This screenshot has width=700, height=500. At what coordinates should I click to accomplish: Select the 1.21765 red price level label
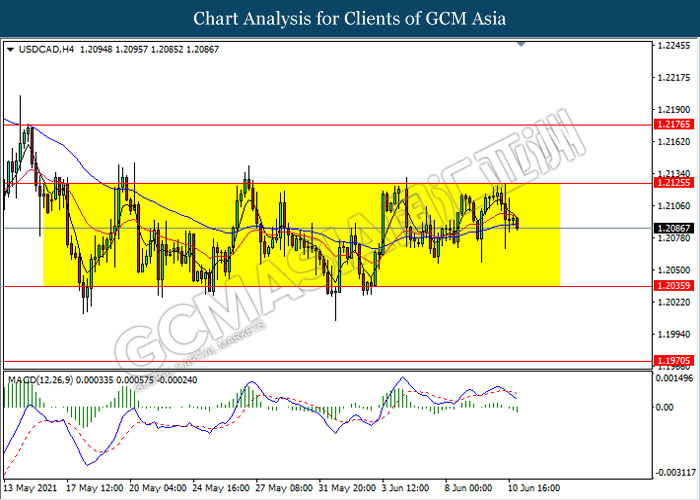click(x=674, y=124)
